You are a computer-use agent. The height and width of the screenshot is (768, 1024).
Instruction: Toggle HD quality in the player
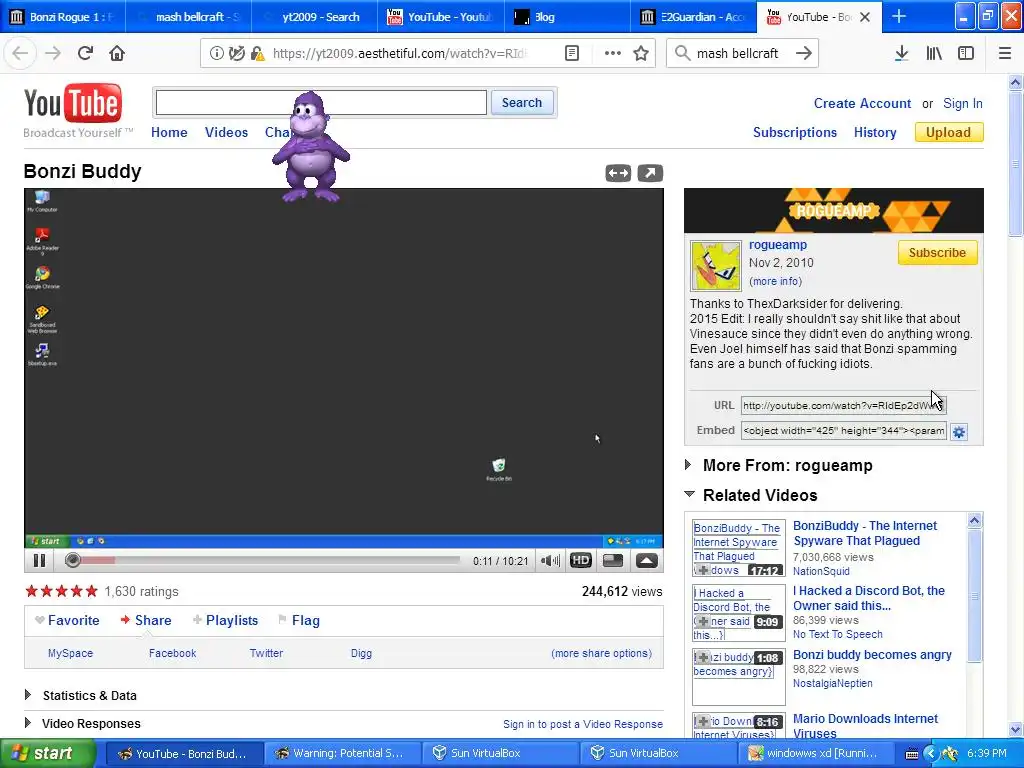(x=581, y=560)
